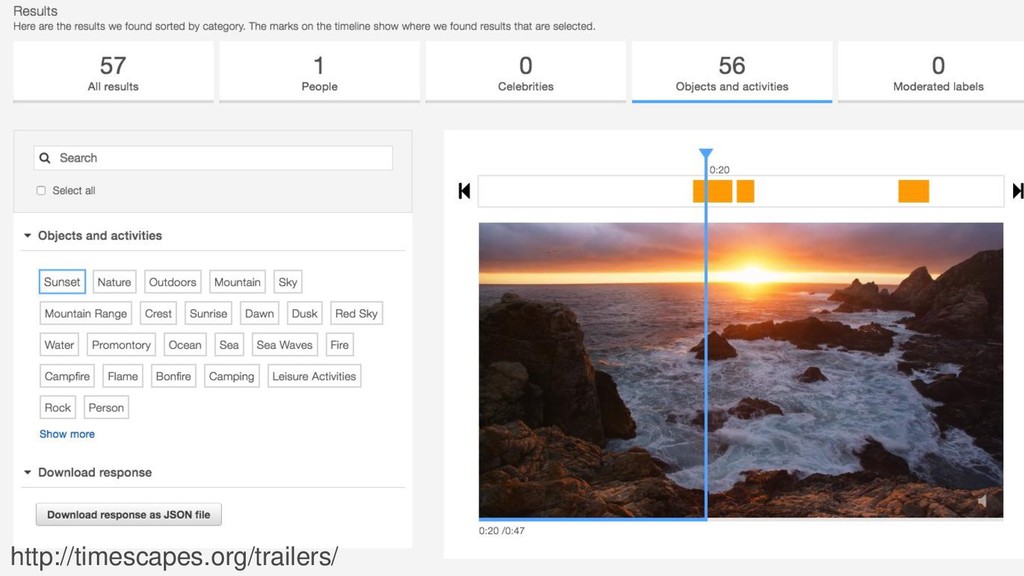Click the magnifier icon in Search
Viewport: 1024px width, 576px height.
(x=44, y=158)
